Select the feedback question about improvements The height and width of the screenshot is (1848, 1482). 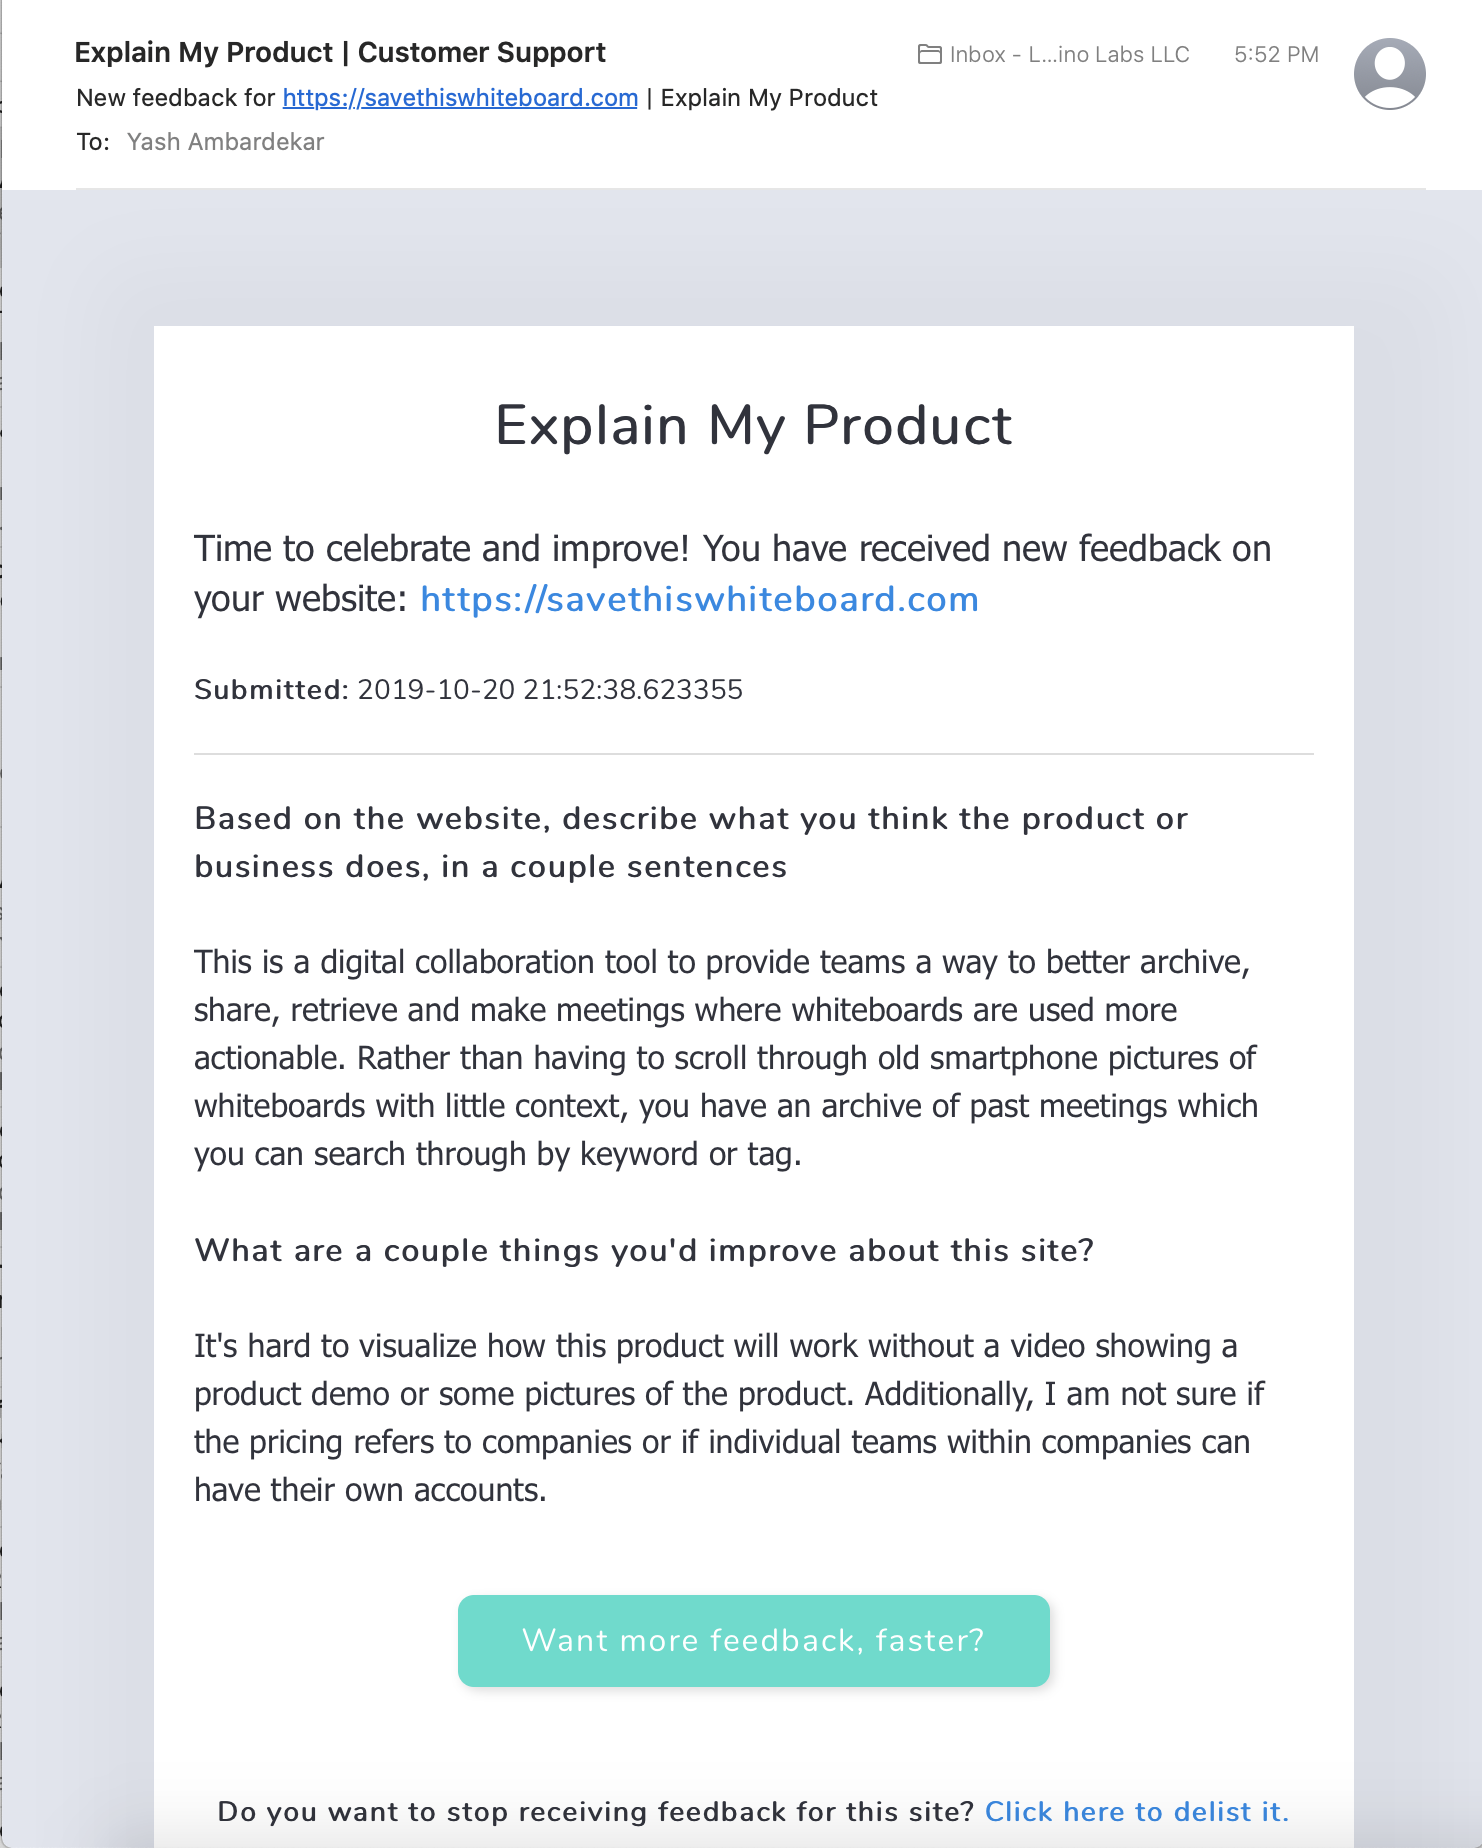pos(645,1250)
